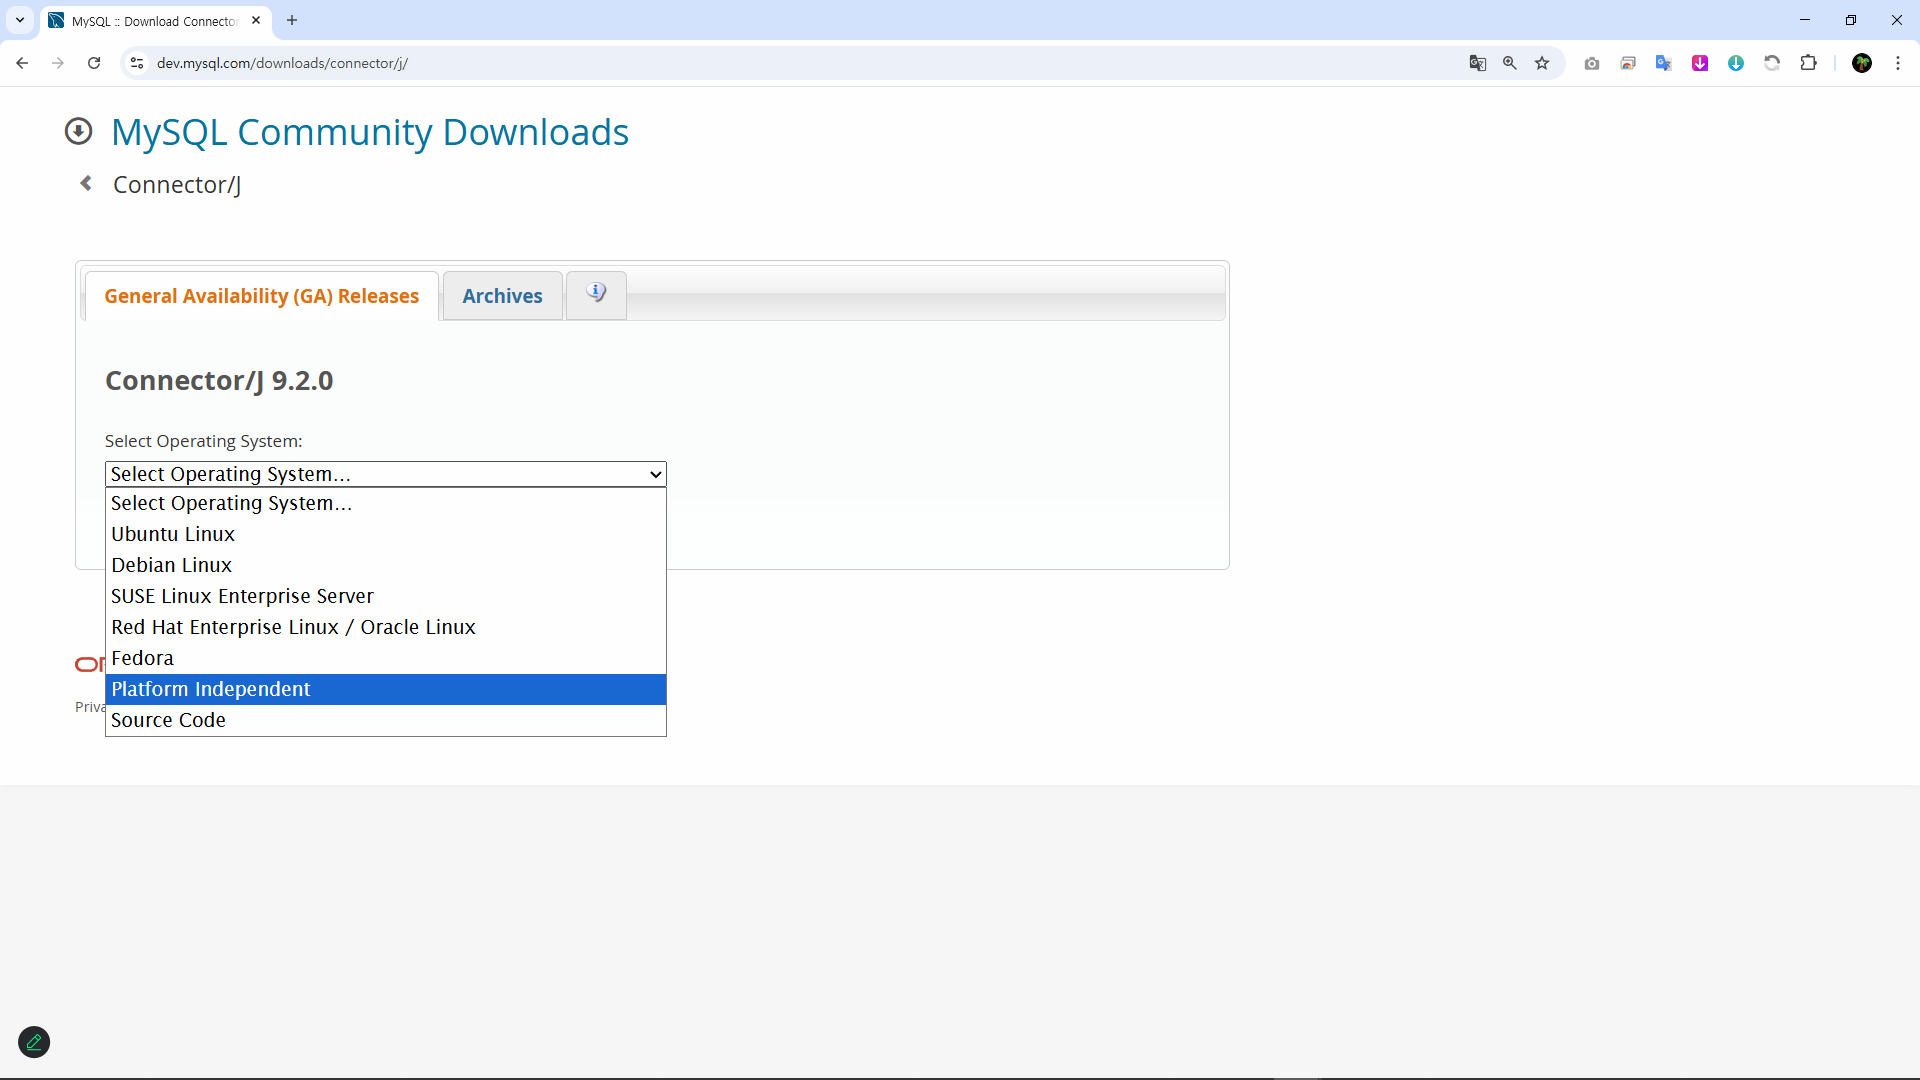Reload the current page
The width and height of the screenshot is (1920, 1080).
pos(94,63)
